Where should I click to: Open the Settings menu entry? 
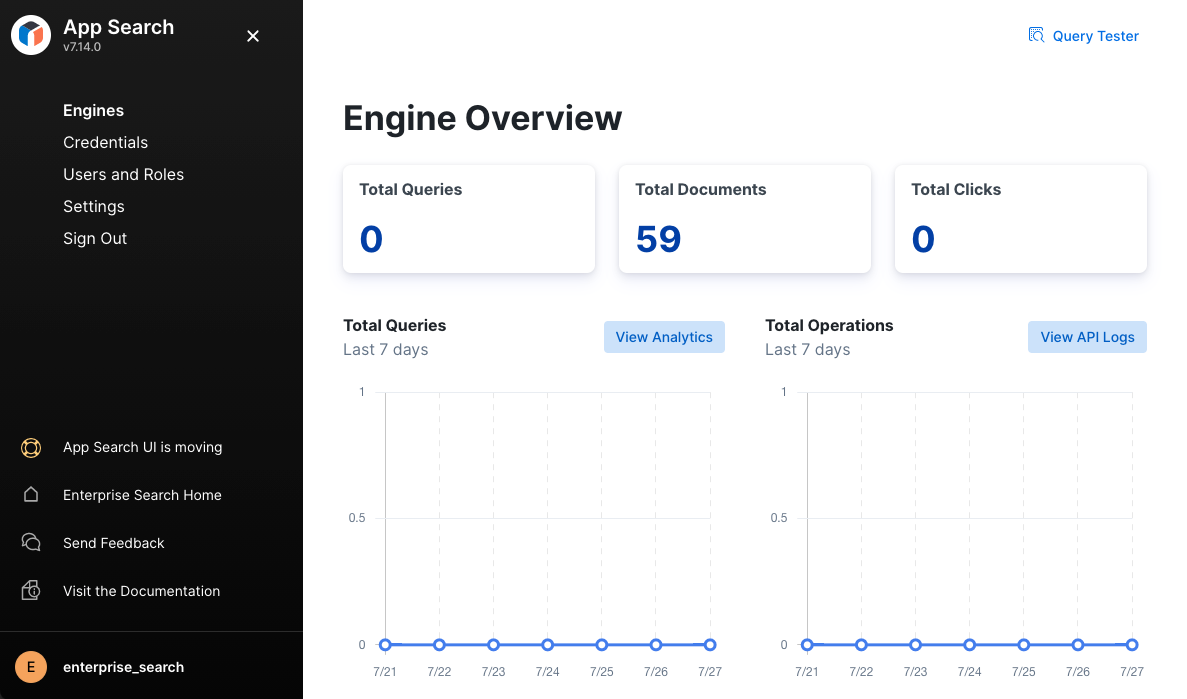click(x=93, y=206)
